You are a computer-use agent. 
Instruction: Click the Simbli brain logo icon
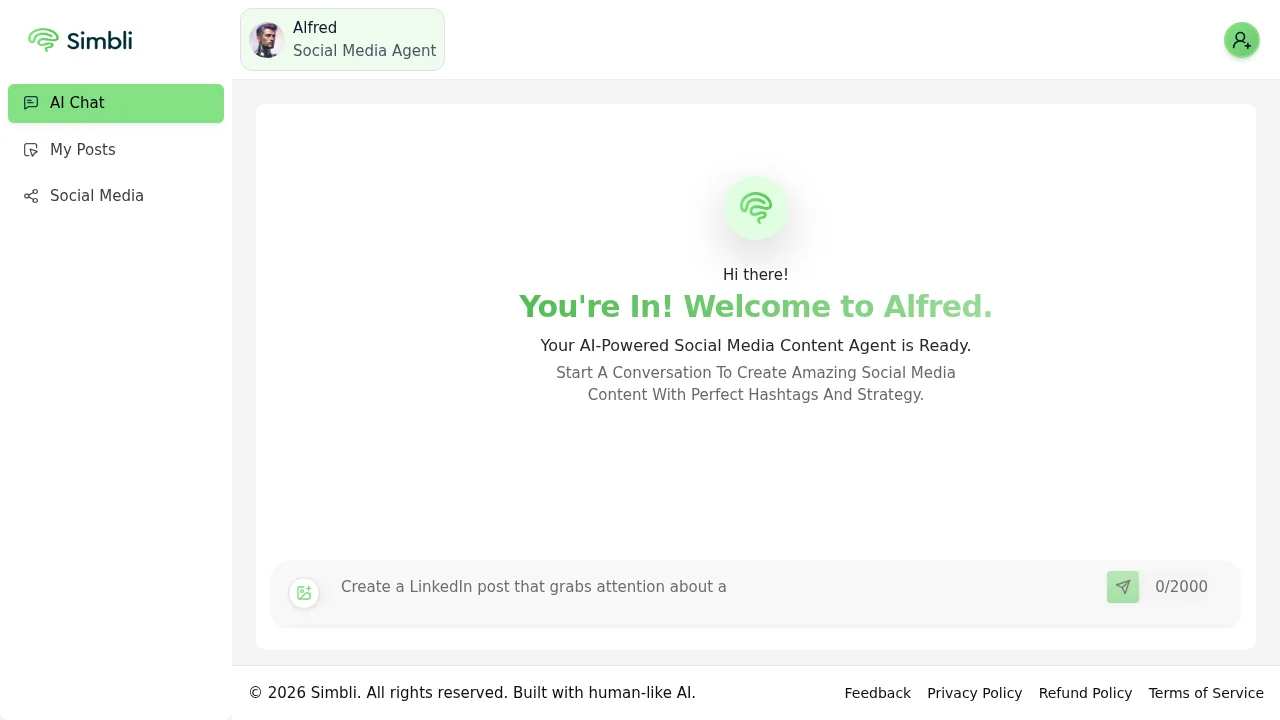pyautogui.click(x=44, y=40)
